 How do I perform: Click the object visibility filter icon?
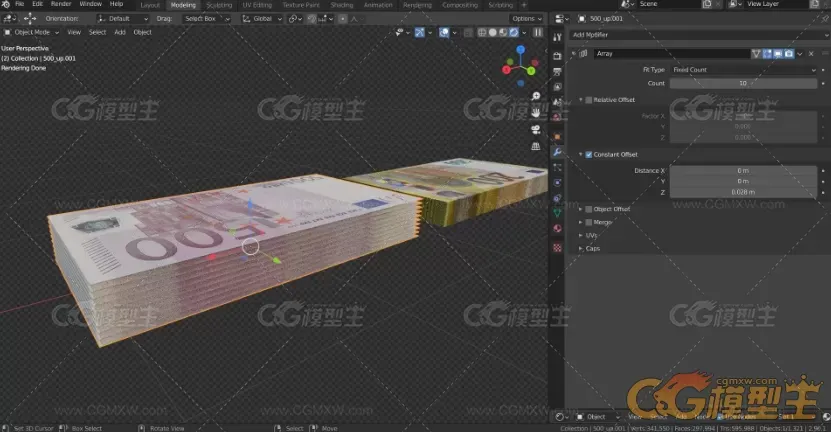point(399,32)
